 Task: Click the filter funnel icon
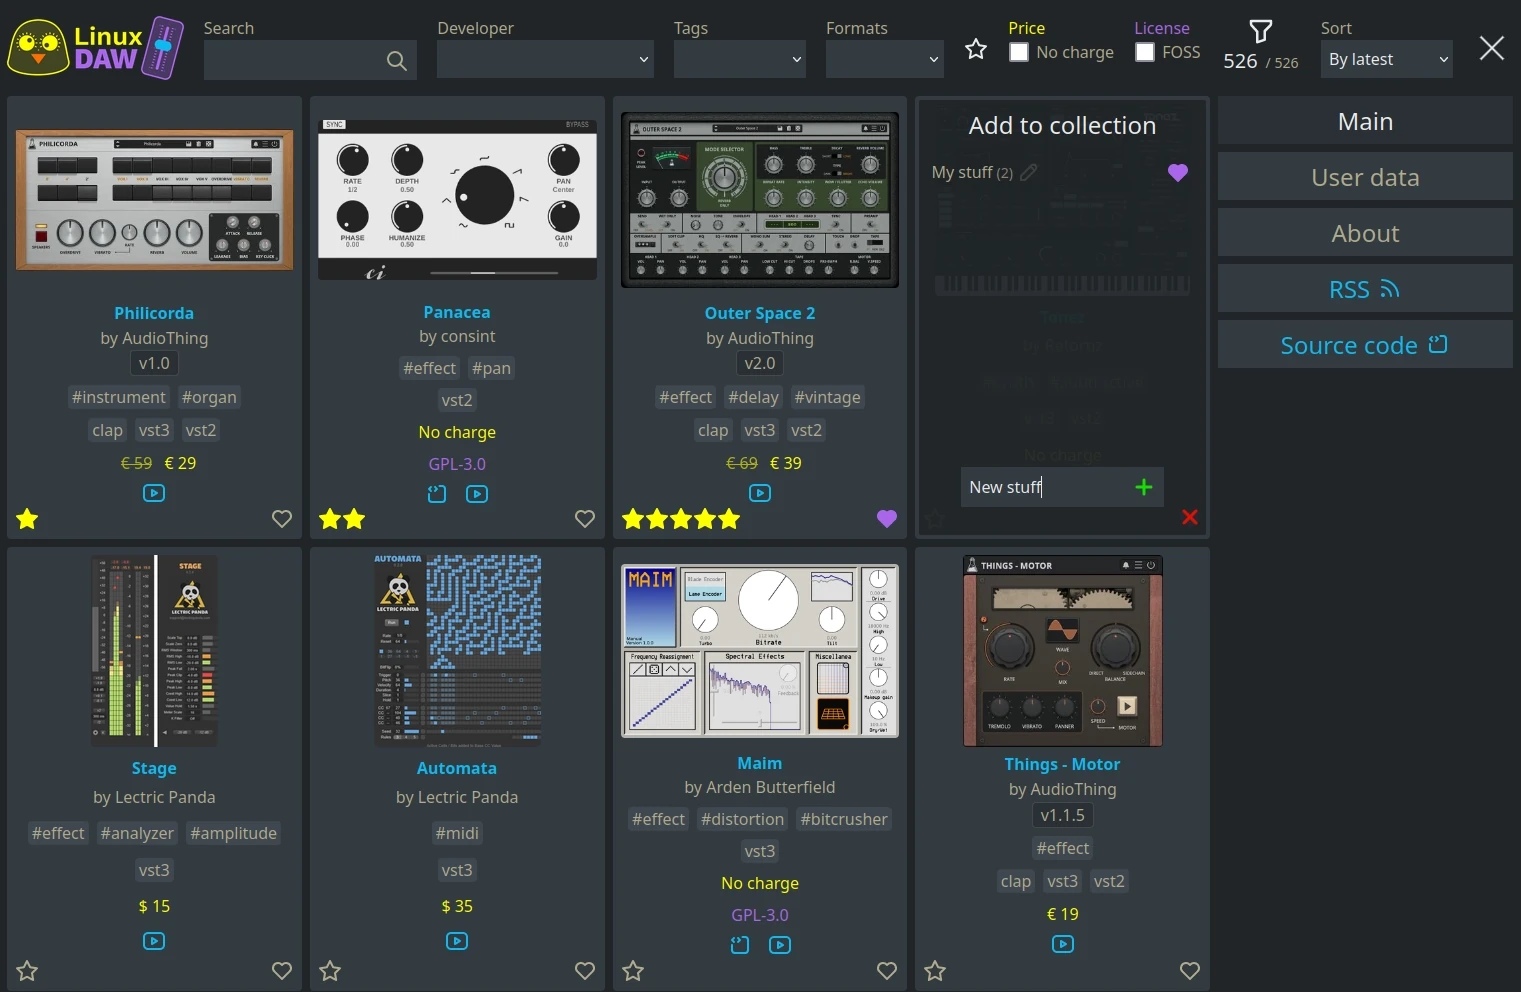[1261, 32]
